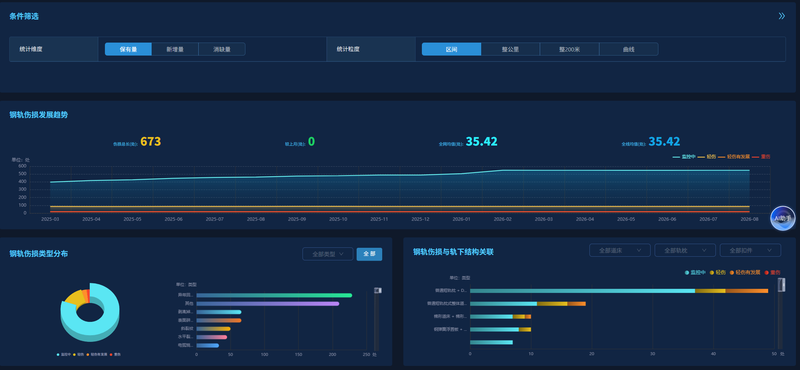This screenshot has height=370, width=800.
Task: Expand the 全部轨枕 dropdown
Action: tap(685, 250)
